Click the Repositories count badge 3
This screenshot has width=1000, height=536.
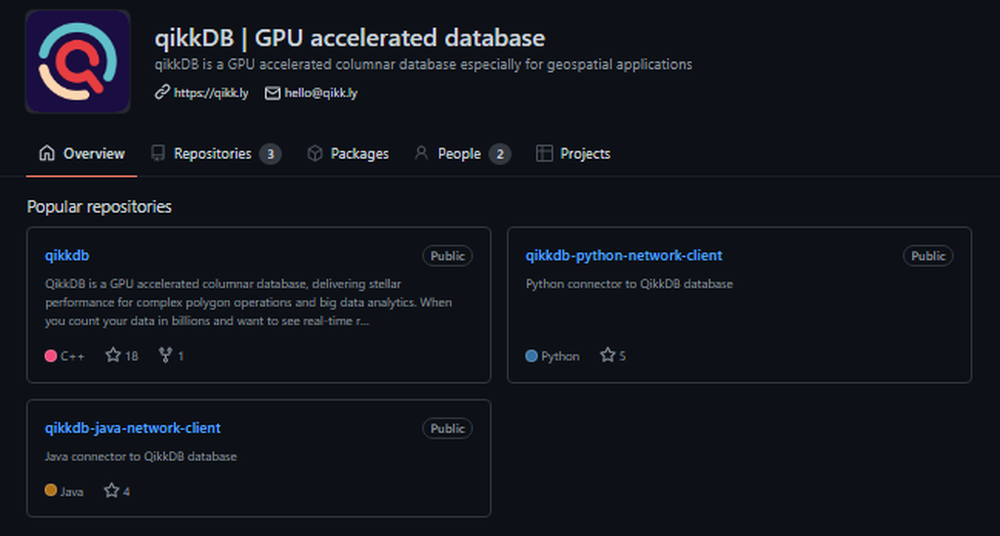pos(270,154)
